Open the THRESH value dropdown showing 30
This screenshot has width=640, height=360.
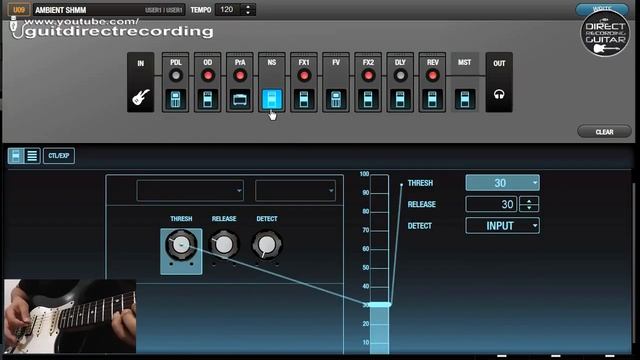pyautogui.click(x=502, y=183)
